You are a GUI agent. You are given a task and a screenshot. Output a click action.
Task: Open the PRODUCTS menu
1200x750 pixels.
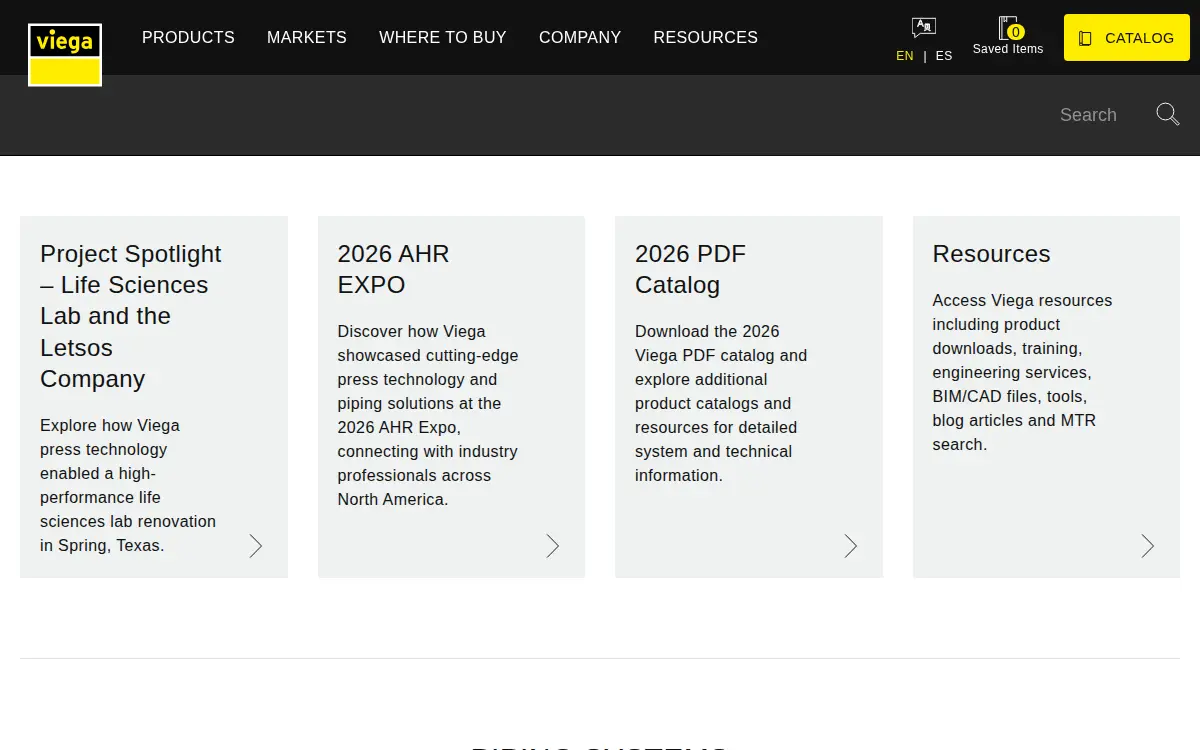click(x=188, y=37)
